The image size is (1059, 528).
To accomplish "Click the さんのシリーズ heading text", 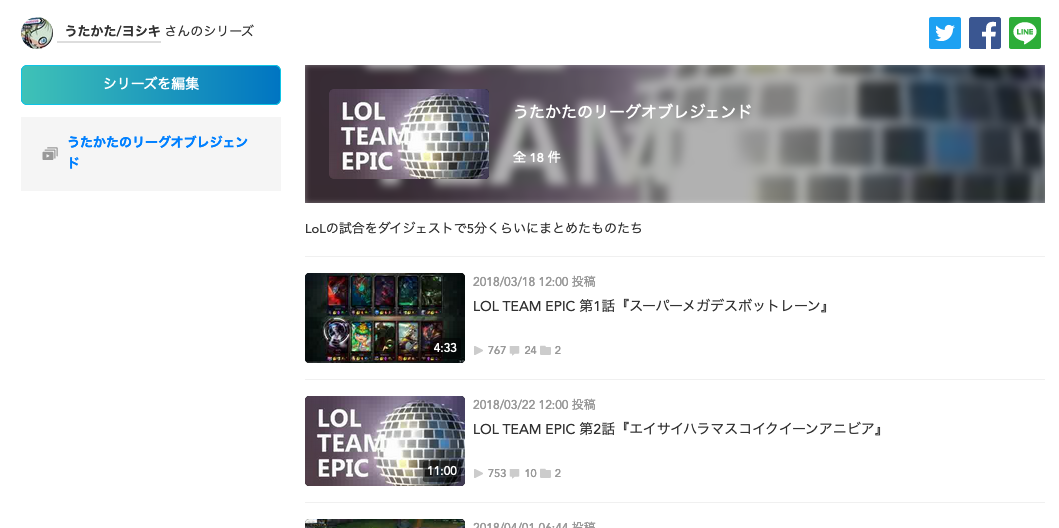I will 209,31.
